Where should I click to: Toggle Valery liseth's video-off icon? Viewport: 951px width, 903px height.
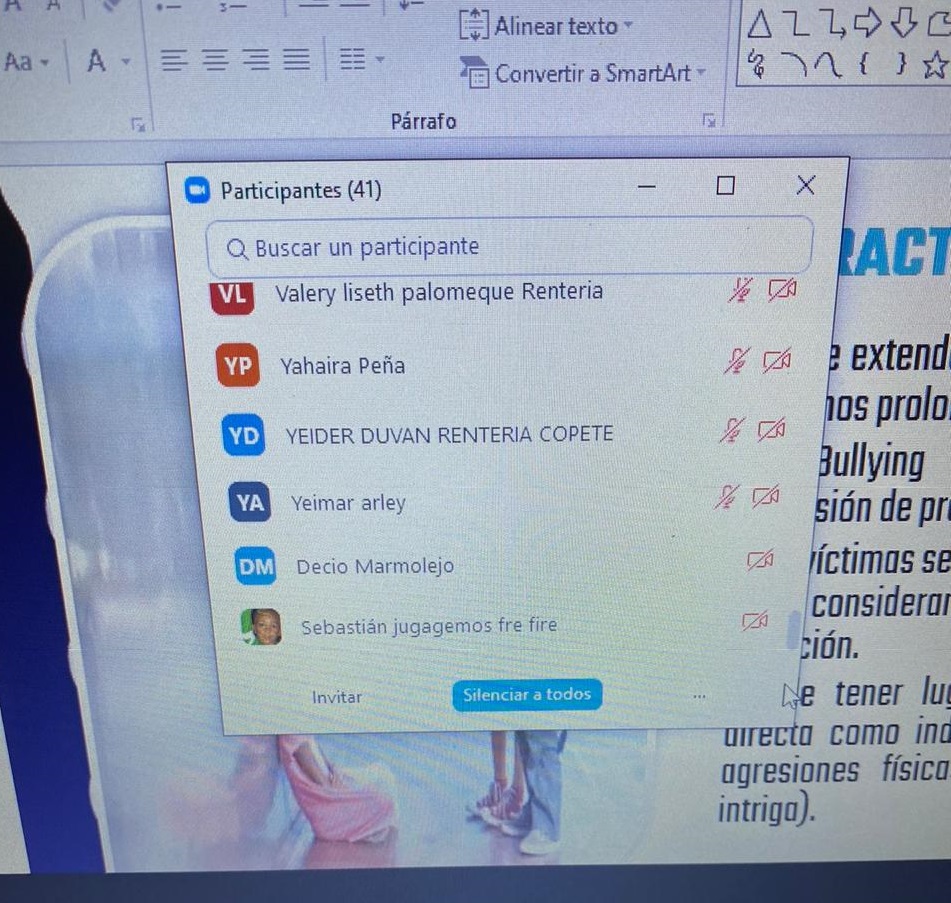[x=779, y=290]
